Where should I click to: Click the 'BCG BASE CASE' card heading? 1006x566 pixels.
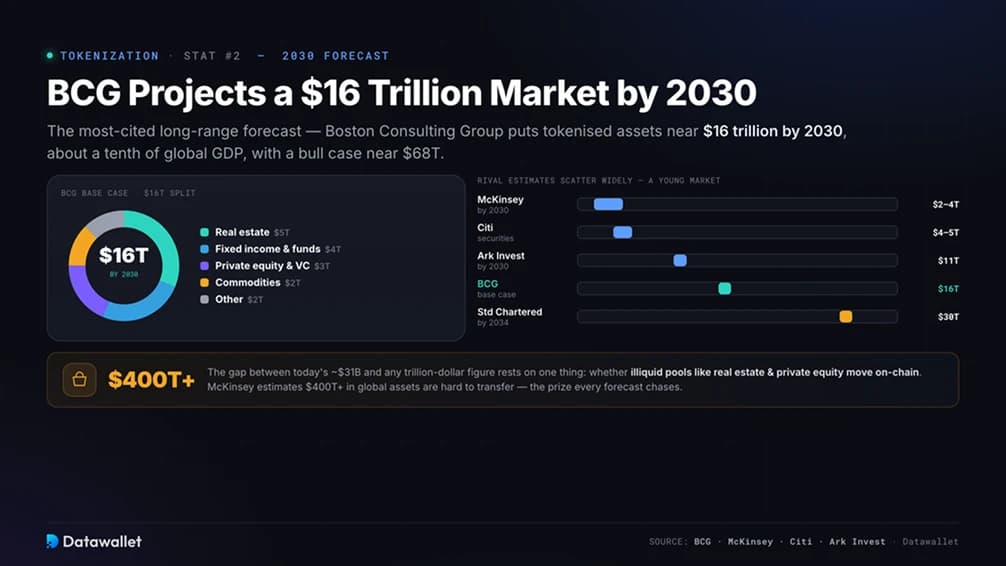point(94,193)
